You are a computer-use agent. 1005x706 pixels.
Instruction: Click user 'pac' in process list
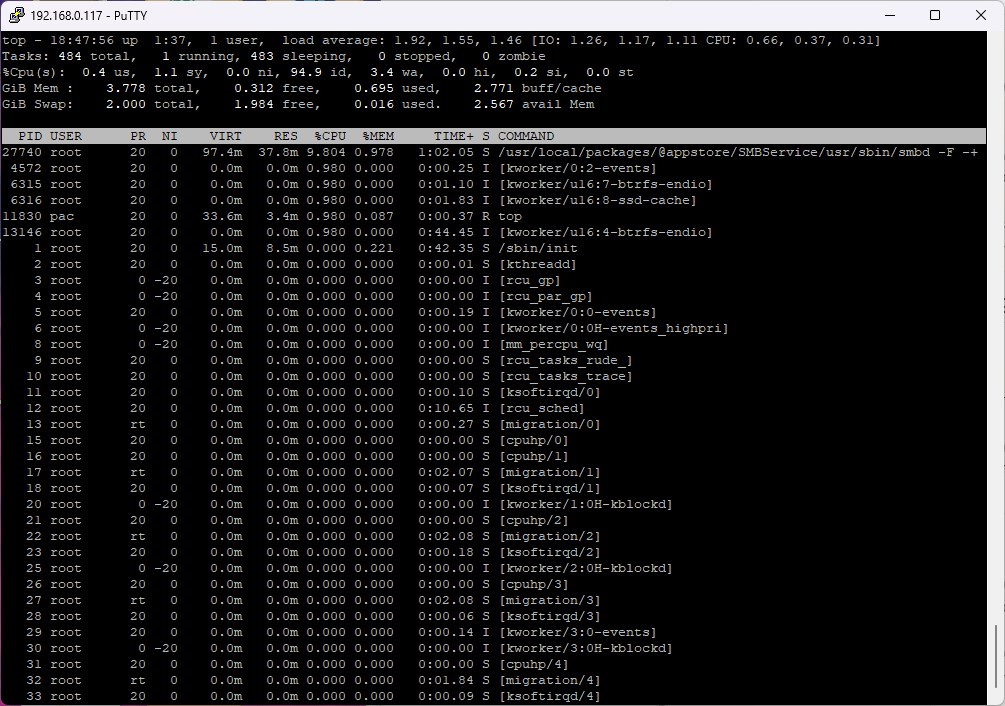click(62, 216)
